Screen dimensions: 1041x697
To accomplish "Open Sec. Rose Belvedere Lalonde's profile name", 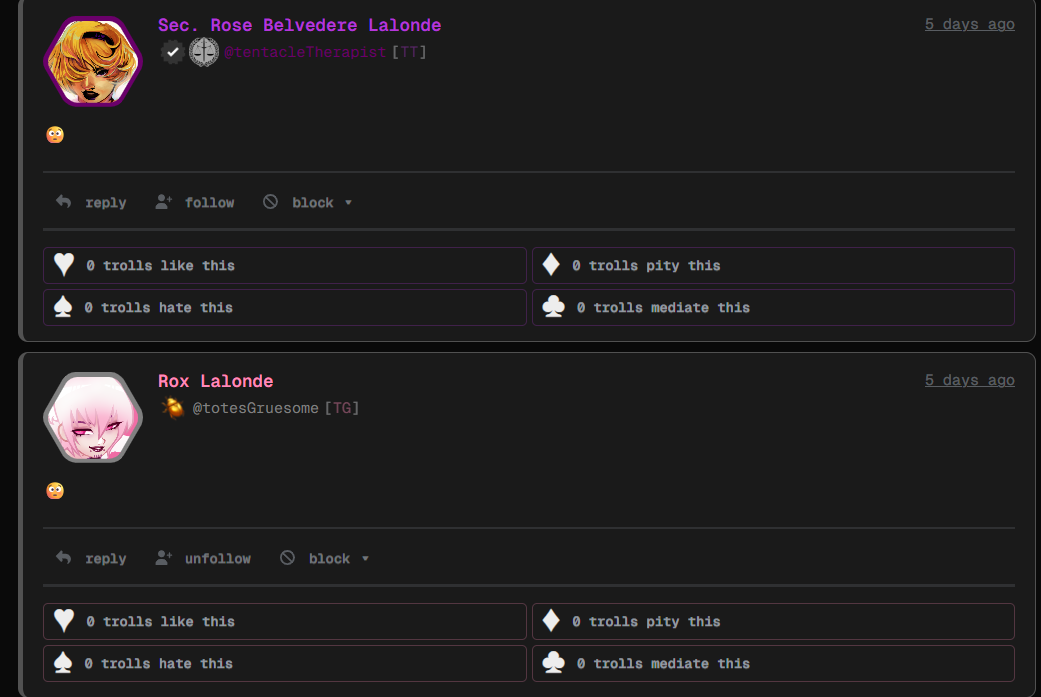I will point(299,25).
